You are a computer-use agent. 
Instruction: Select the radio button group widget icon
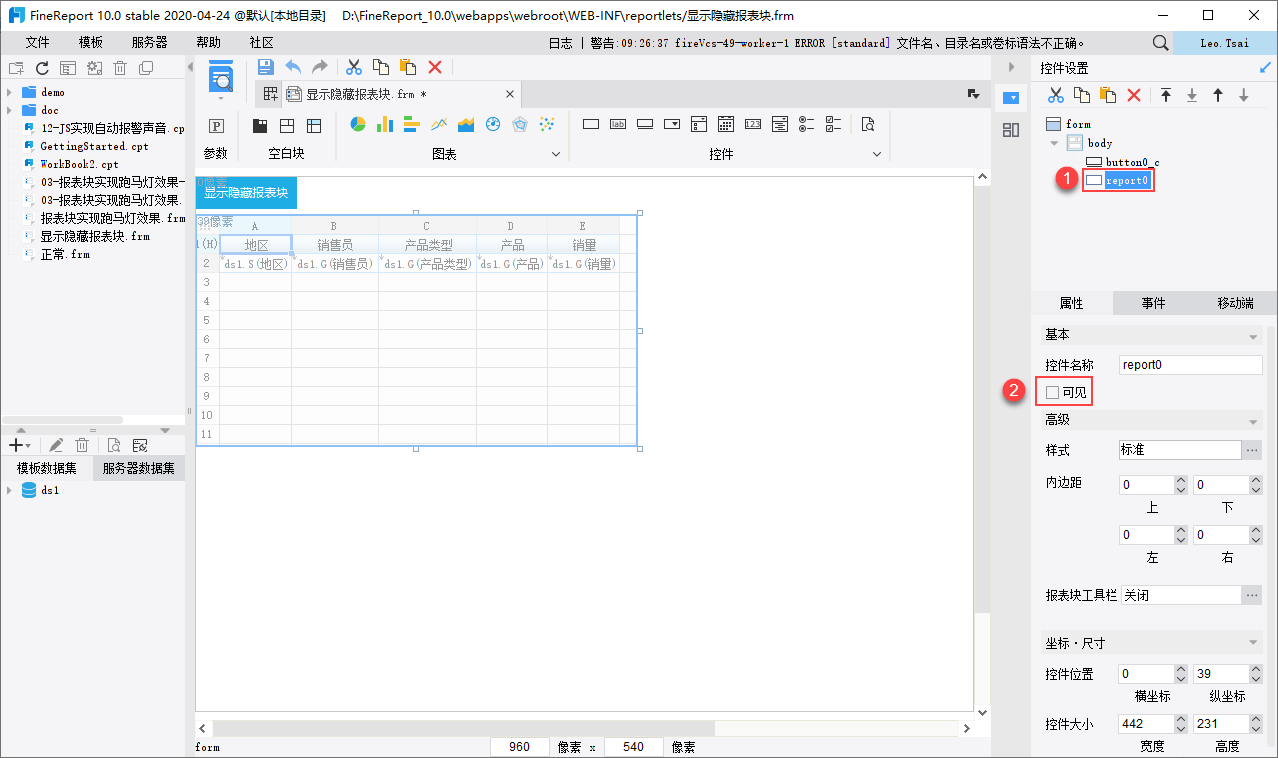pyautogui.click(x=807, y=124)
